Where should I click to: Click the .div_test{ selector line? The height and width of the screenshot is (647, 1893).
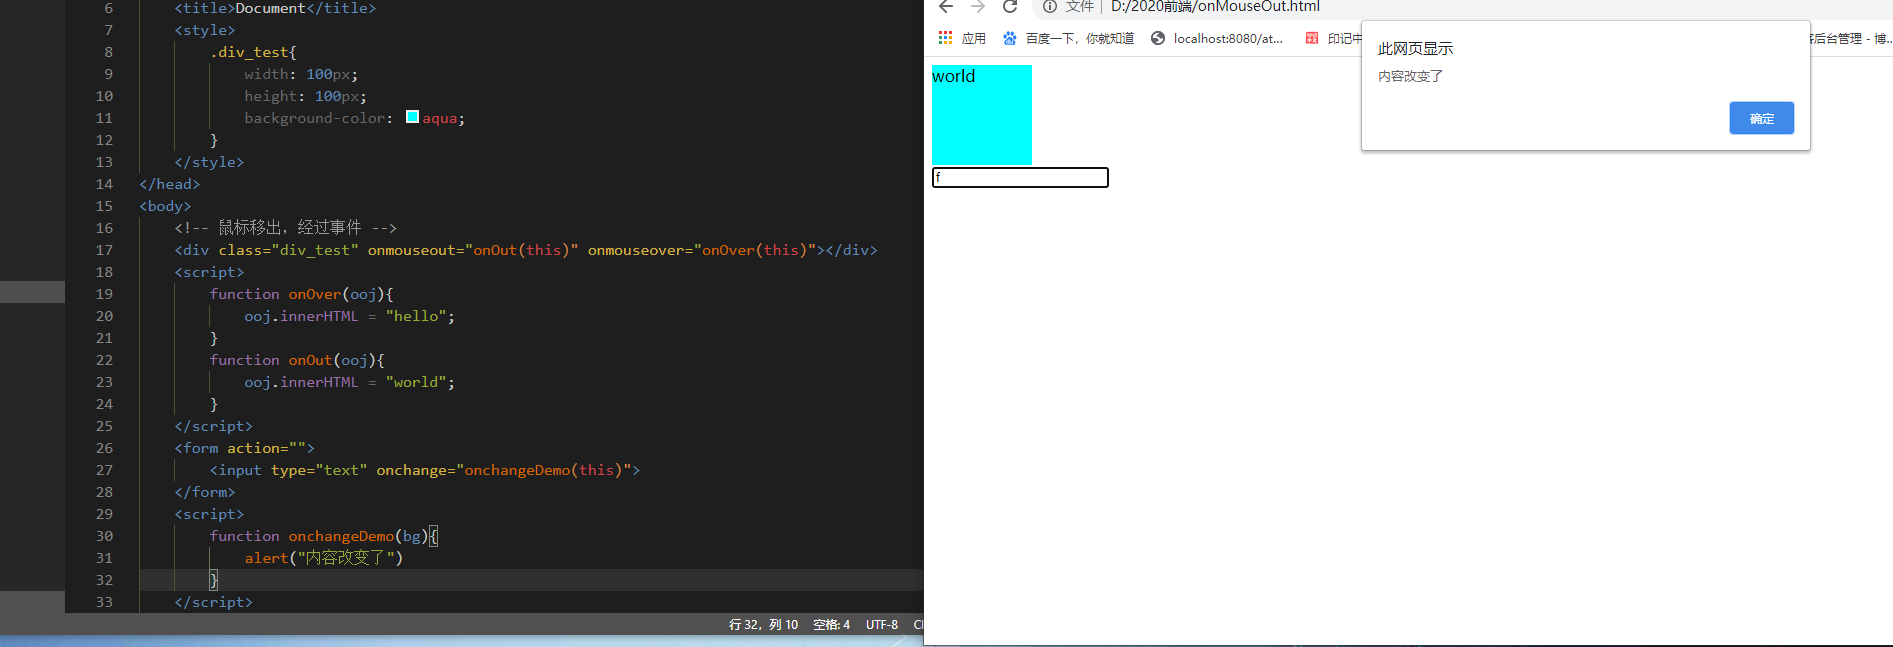[253, 52]
